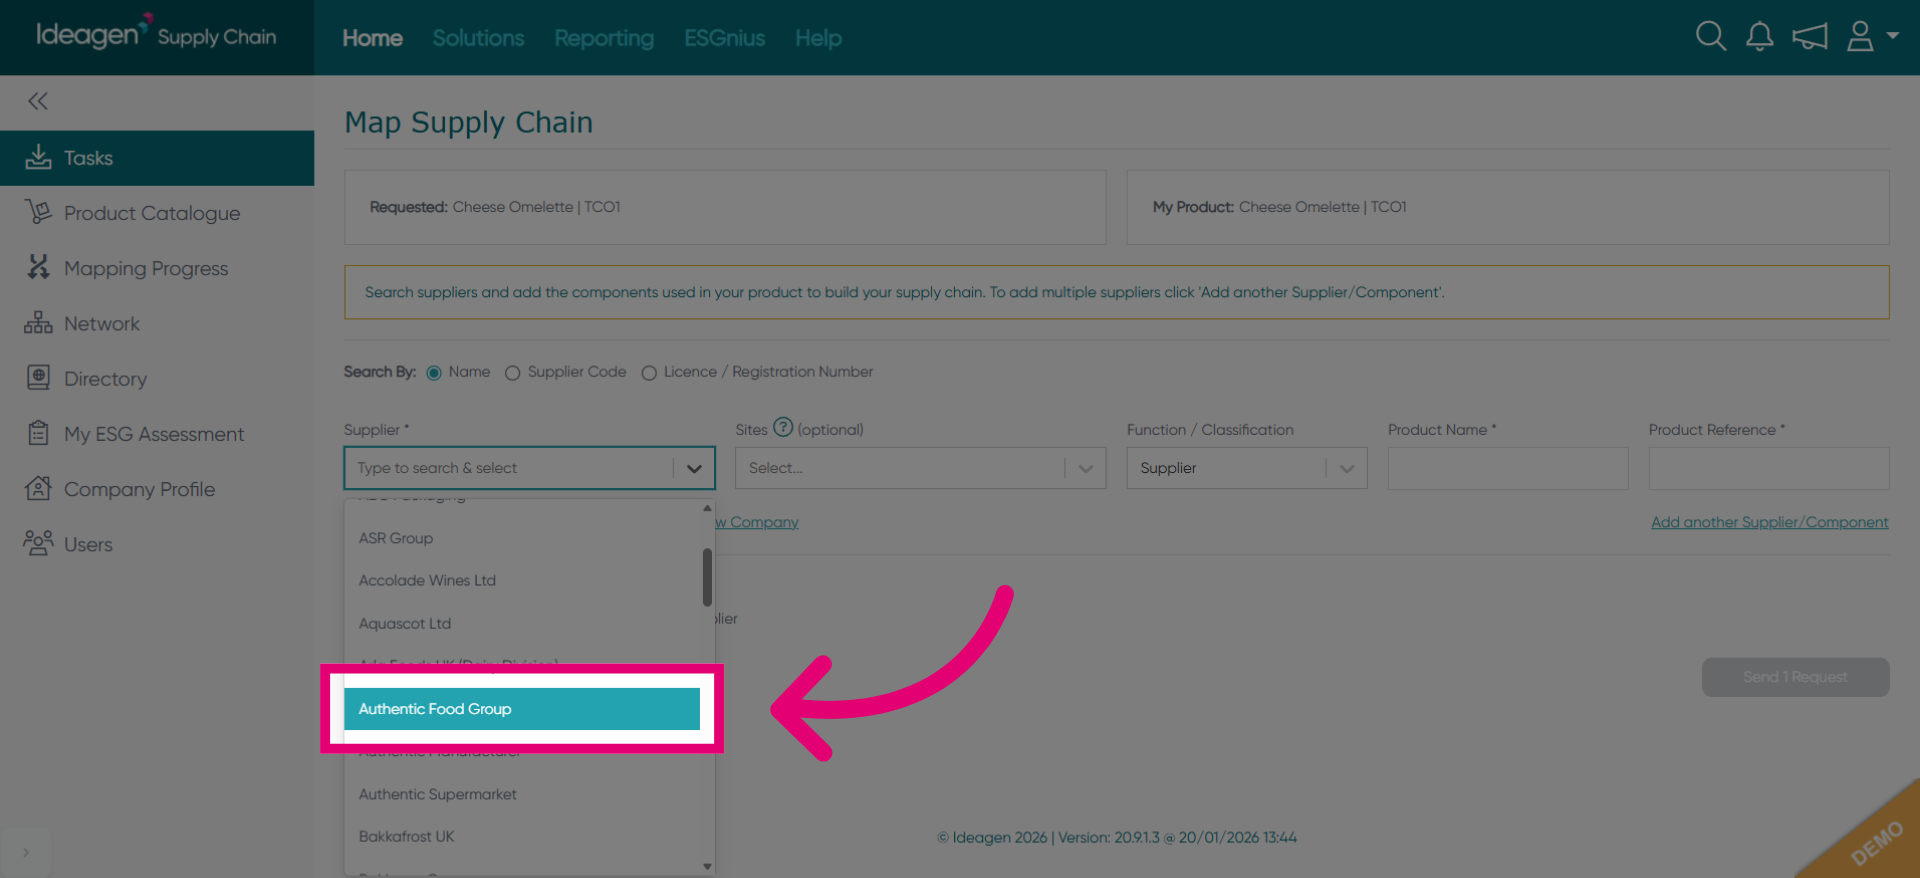Open the Help menu

(818, 38)
